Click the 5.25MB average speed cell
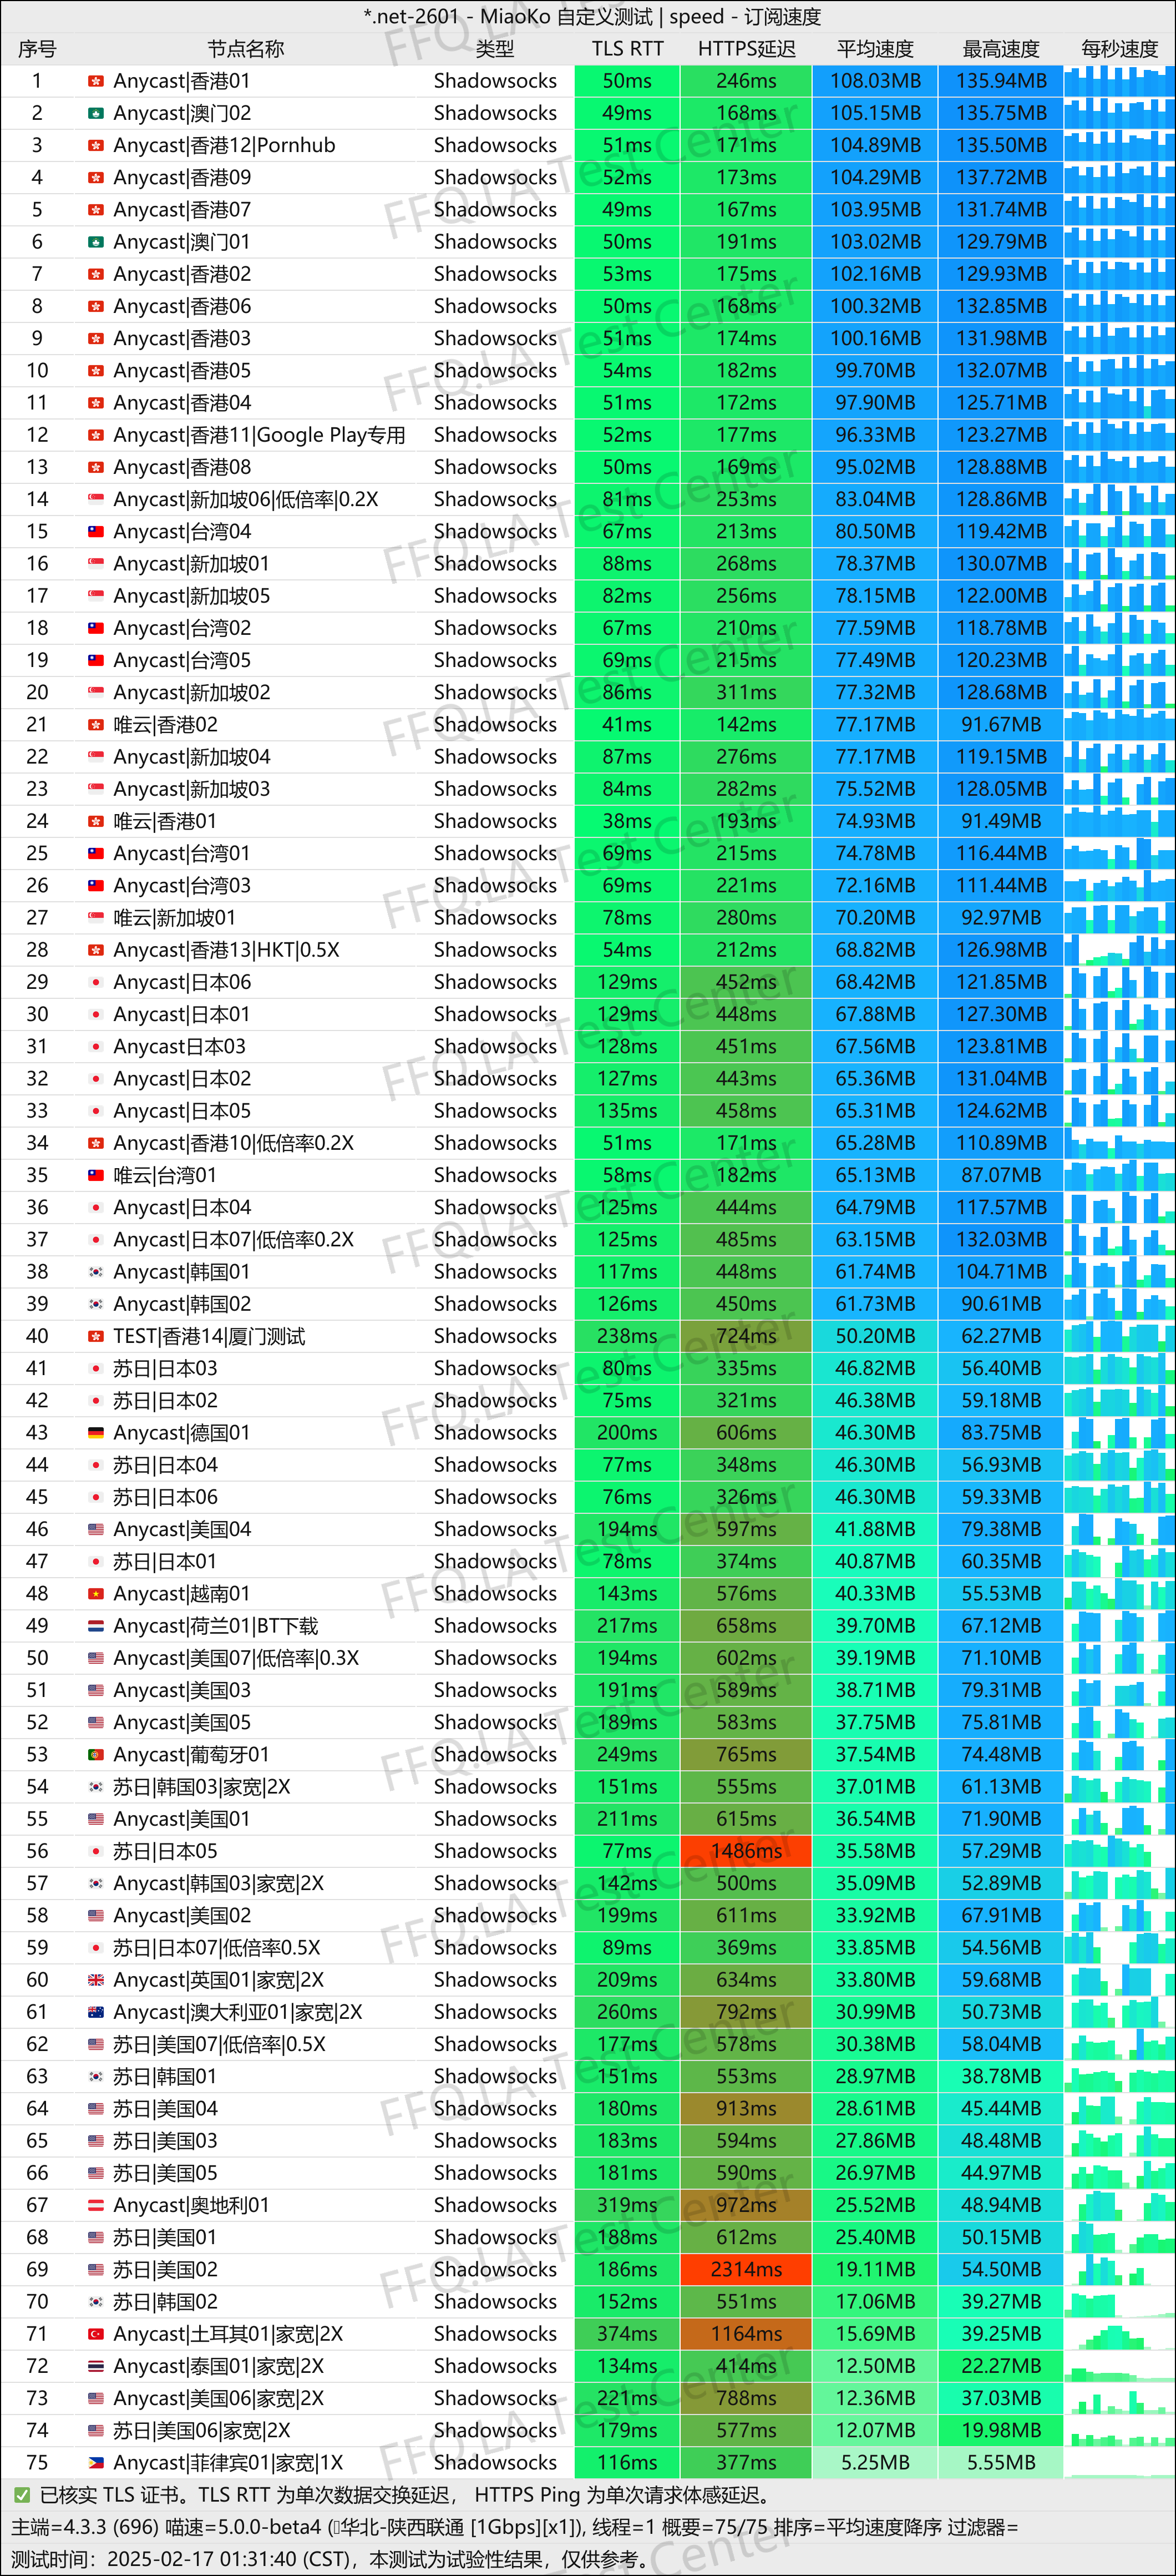The image size is (1176, 2576). [875, 2463]
